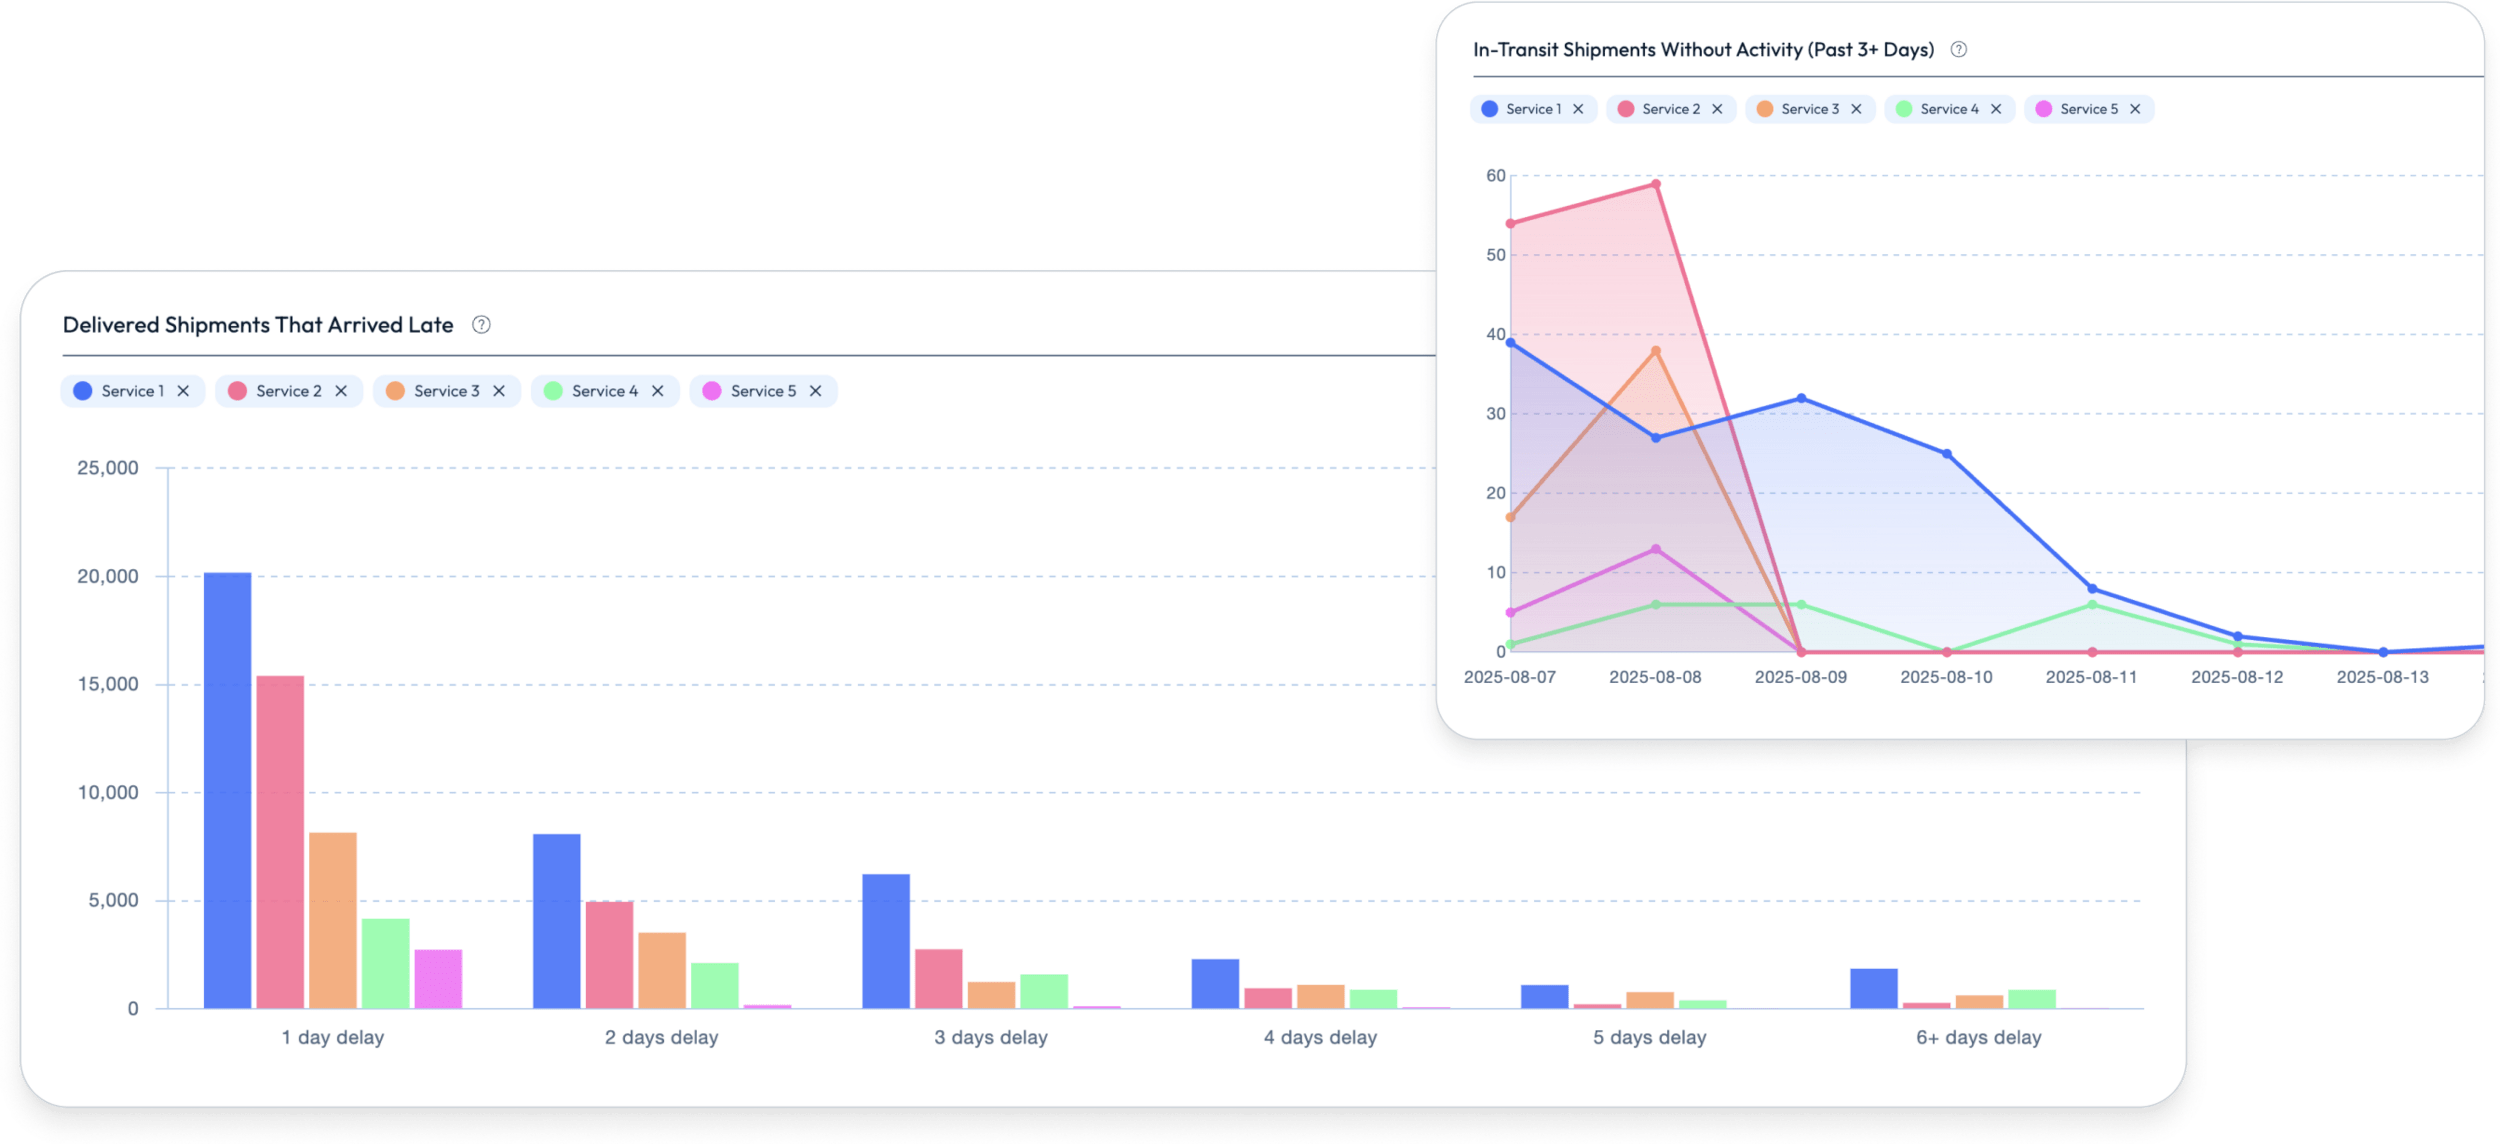Remove Service 2 chip in late shipments chart

341,391
